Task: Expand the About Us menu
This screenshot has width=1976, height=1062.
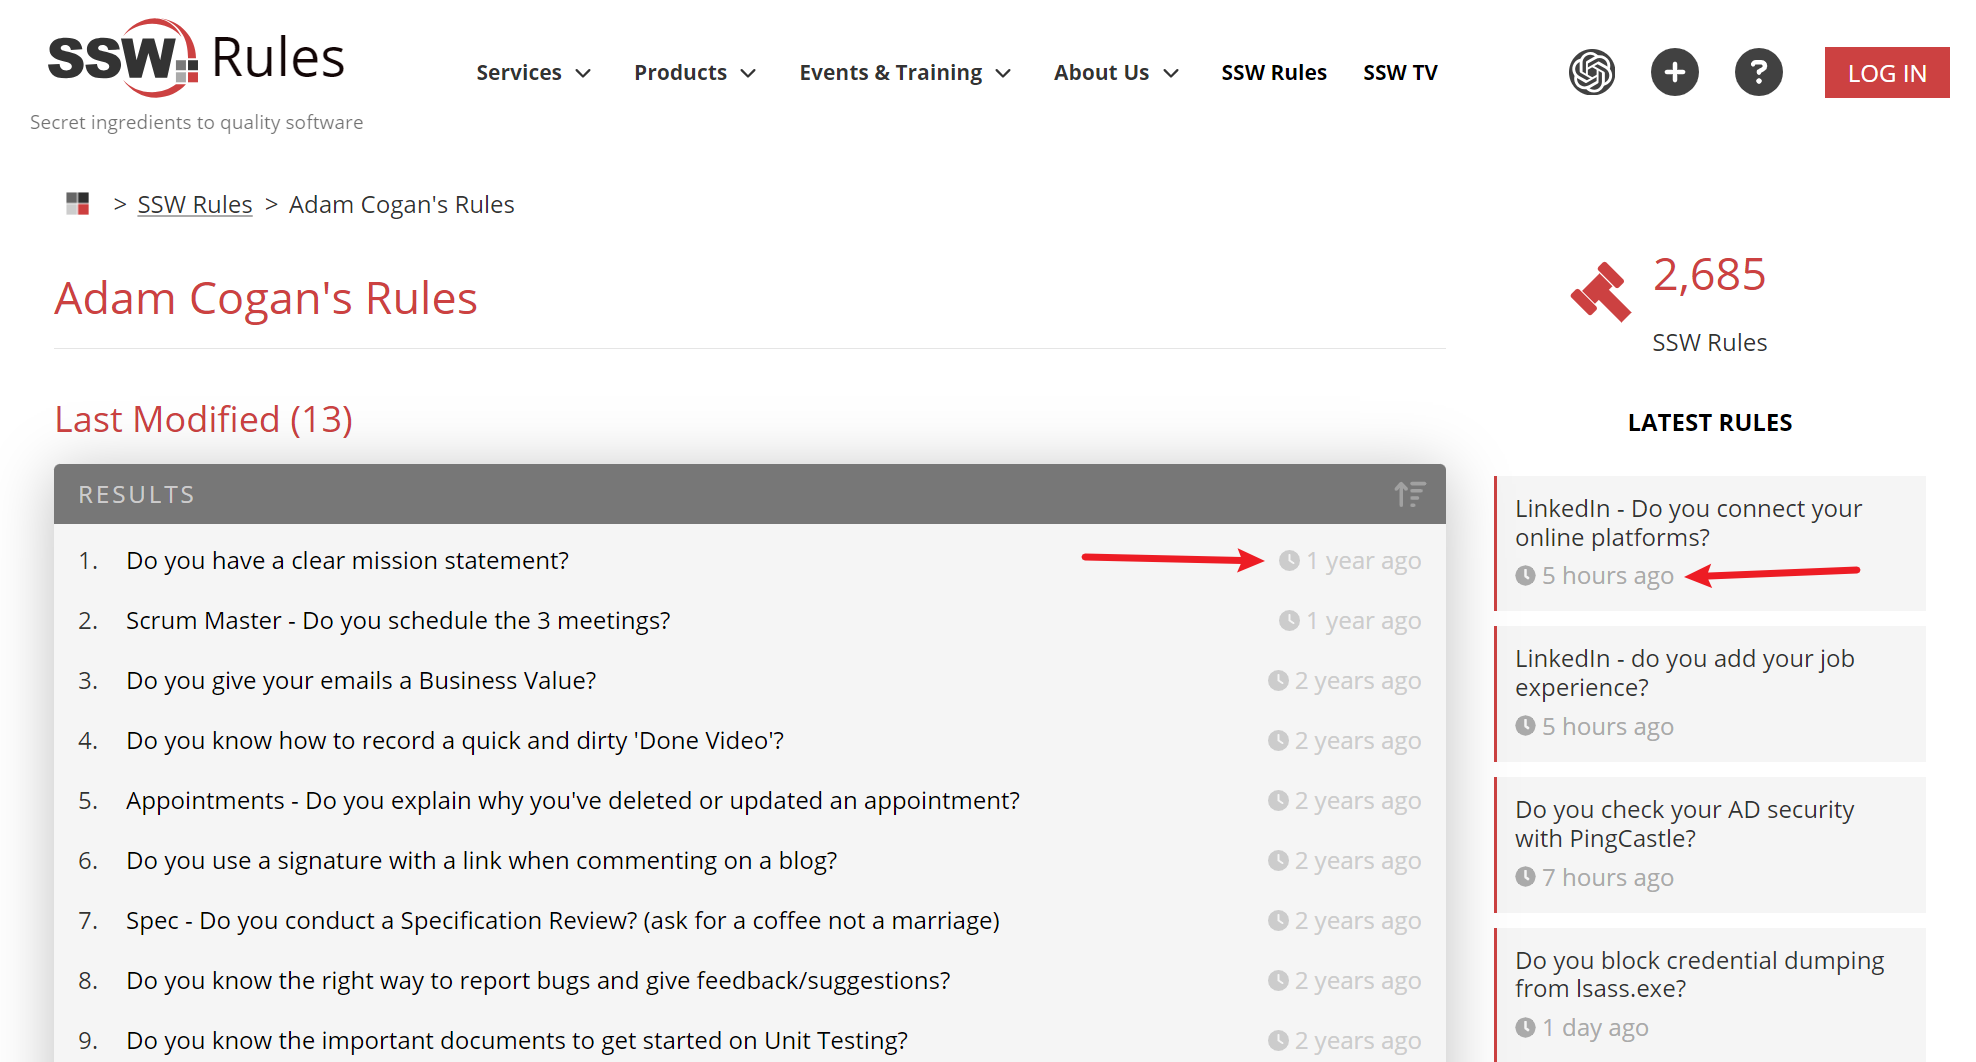Action: 1115,73
